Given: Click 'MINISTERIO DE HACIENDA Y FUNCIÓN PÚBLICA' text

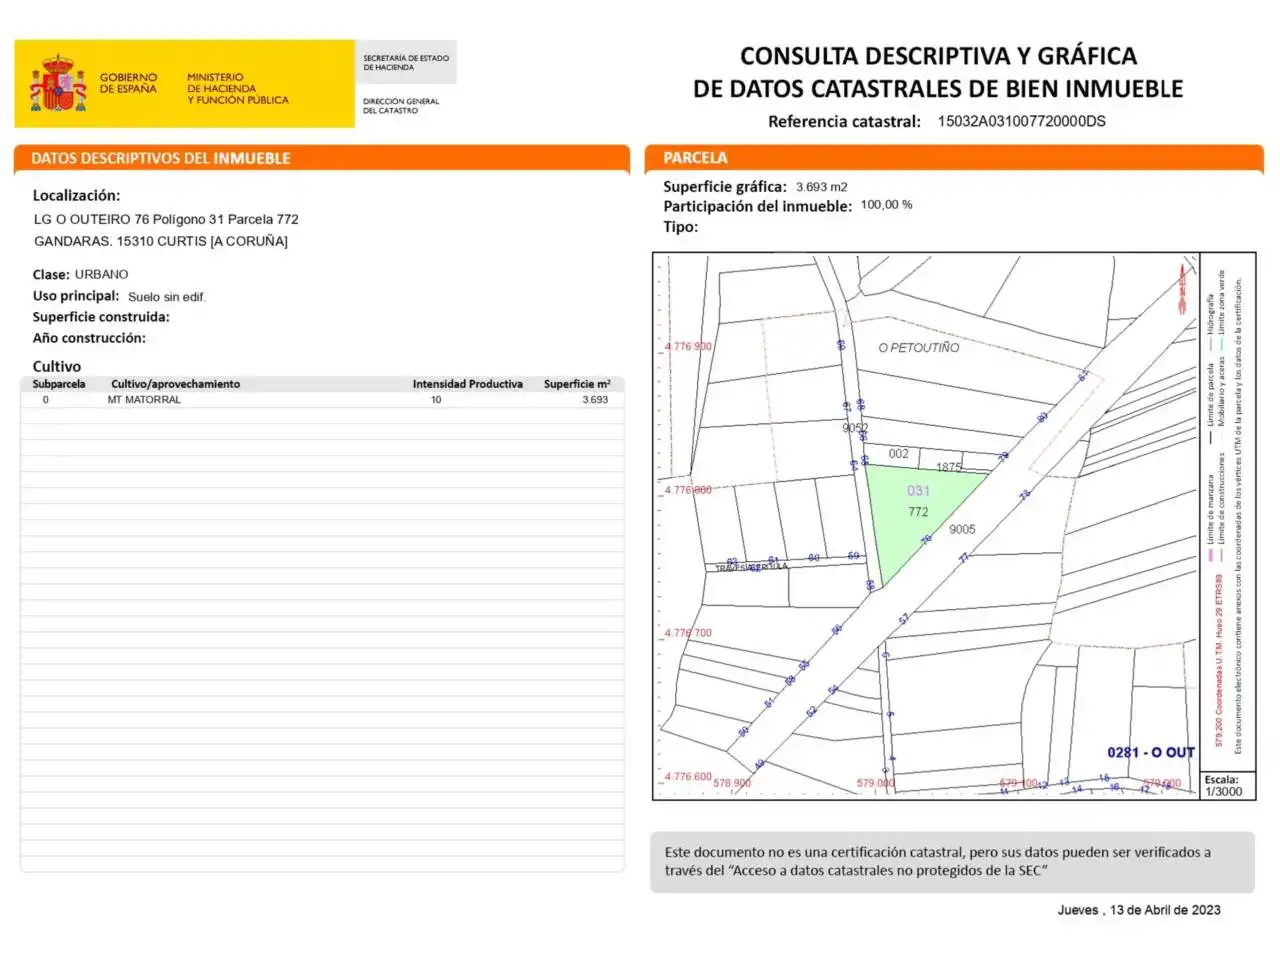Looking at the screenshot, I should point(237,88).
